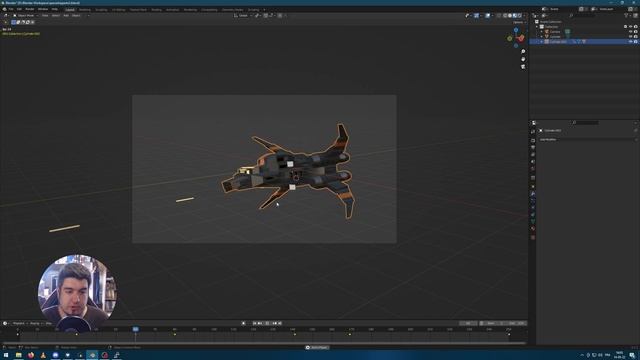
Task: Select Cylinder.001 in the outliner
Action: click(x=584, y=42)
